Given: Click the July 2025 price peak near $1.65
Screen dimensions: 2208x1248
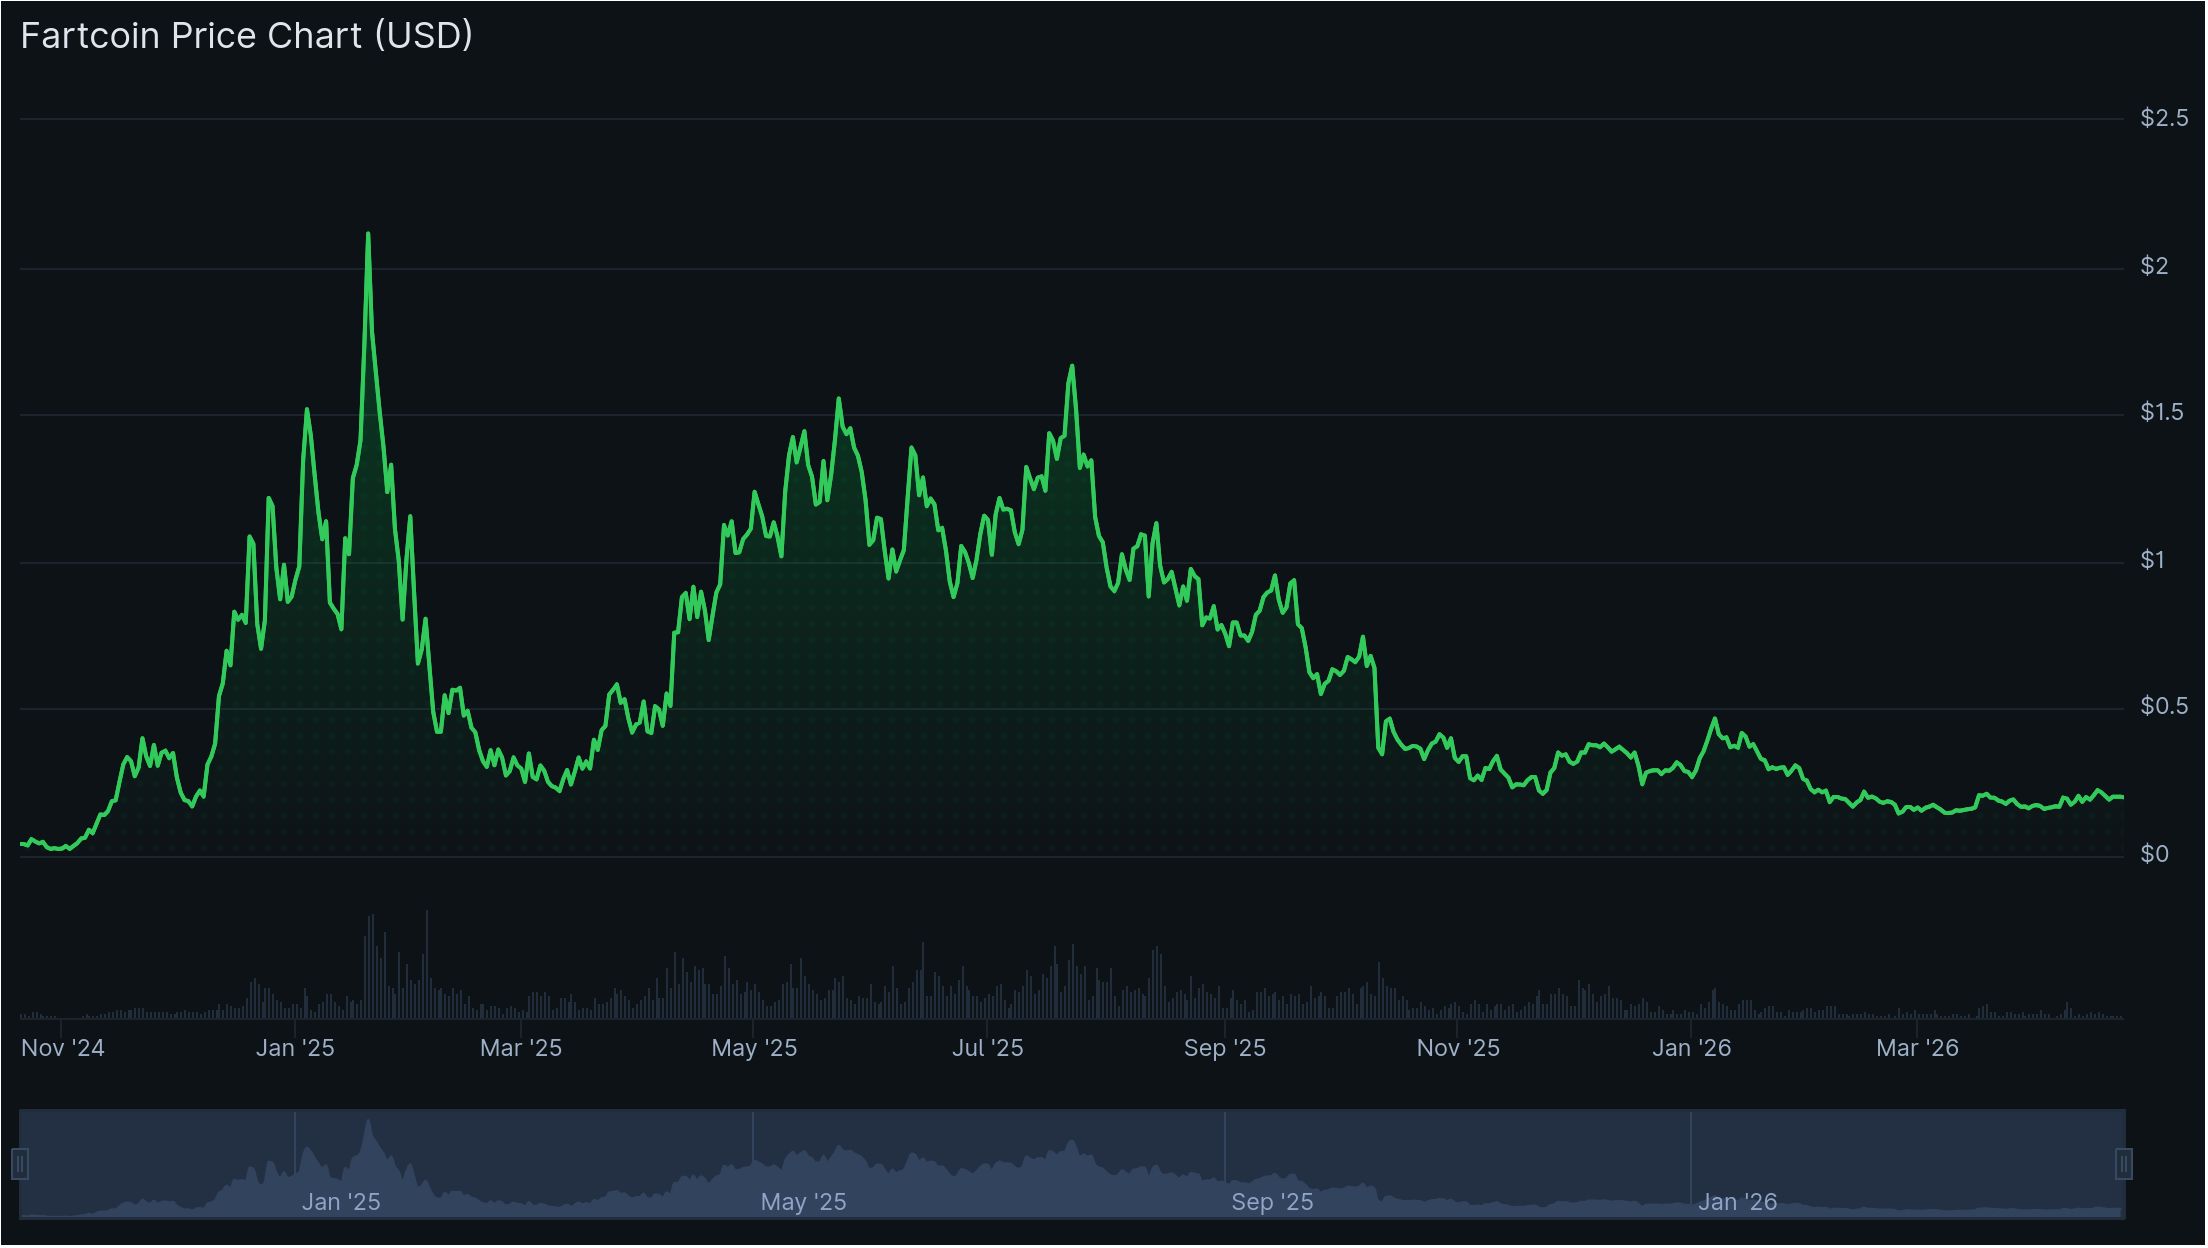Looking at the screenshot, I should 1072,367.
